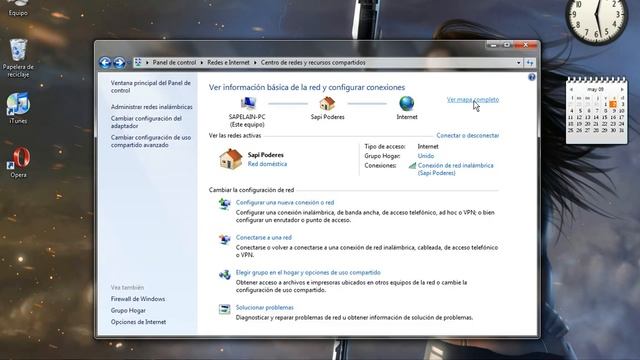Click the large house icon under active networks
This screenshot has width=640, height=360.
[x=231, y=159]
